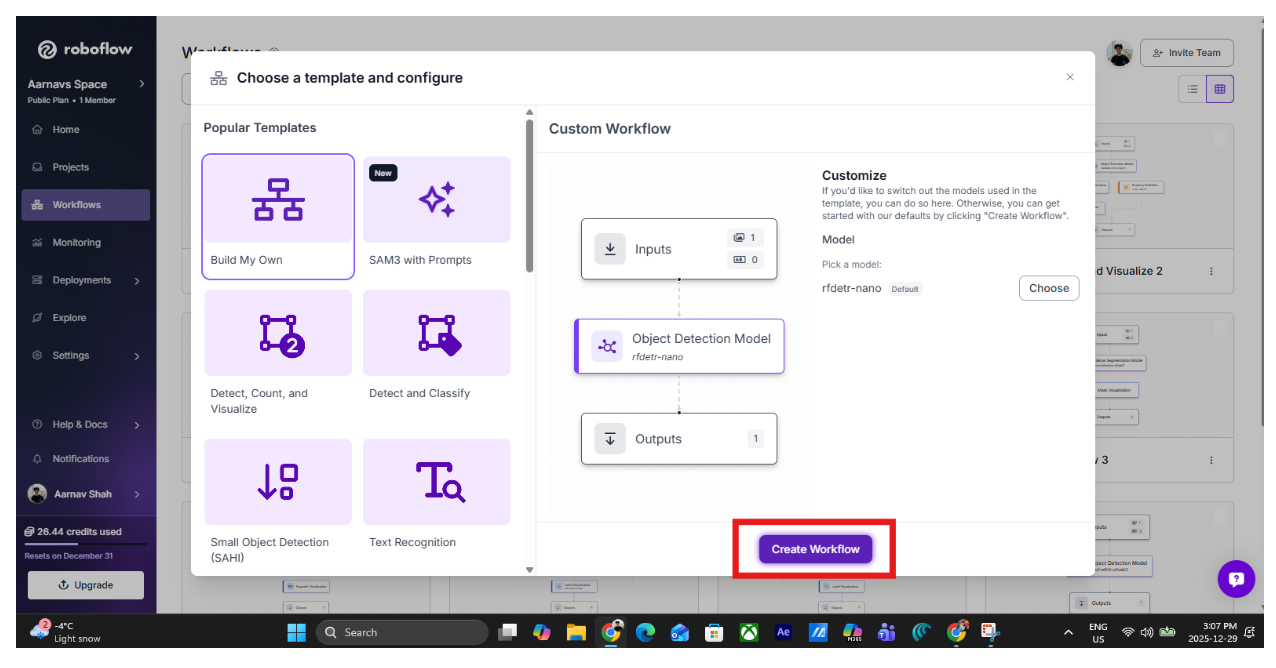Click the Roboflow logo in the sidebar
This screenshot has height=668, width=1276.
[x=84, y=49]
